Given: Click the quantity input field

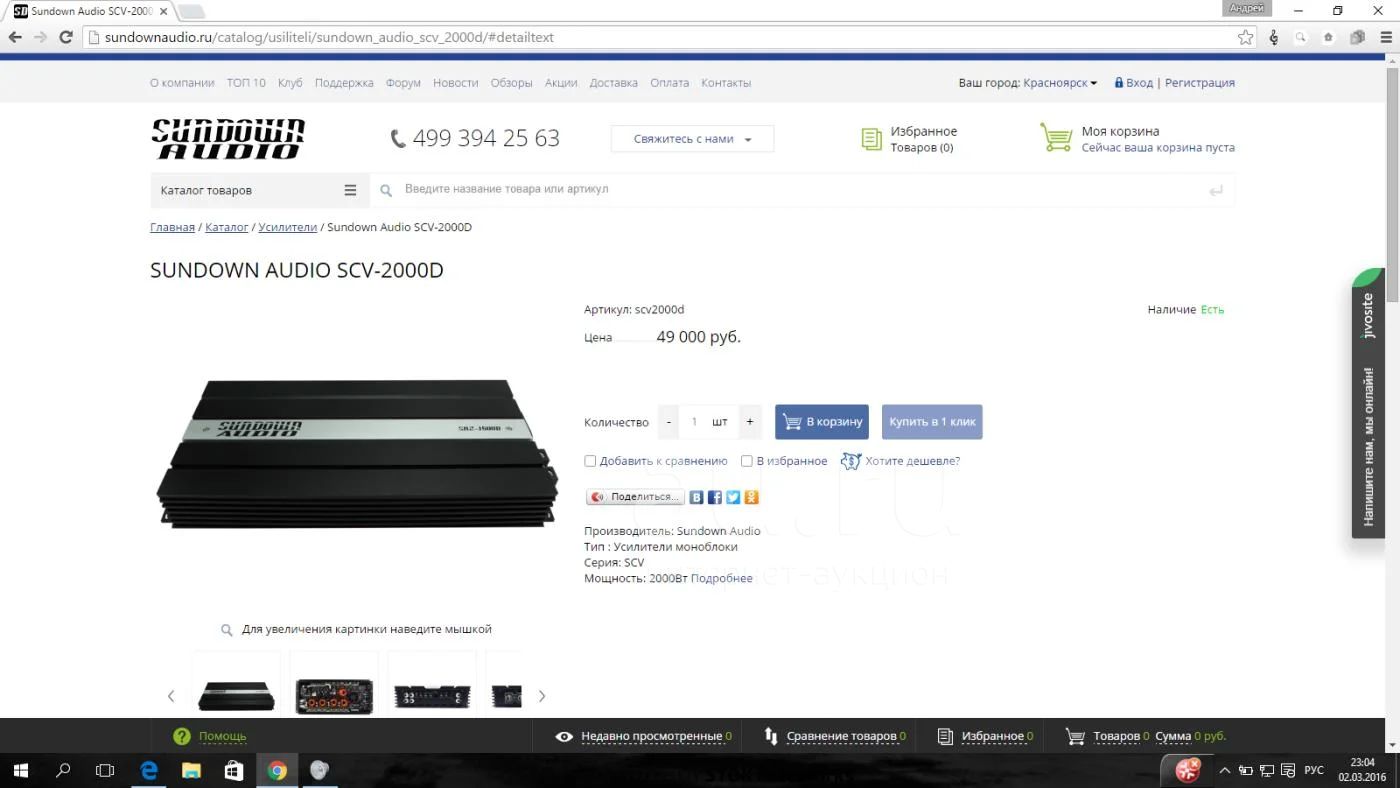Looking at the screenshot, I should point(694,422).
